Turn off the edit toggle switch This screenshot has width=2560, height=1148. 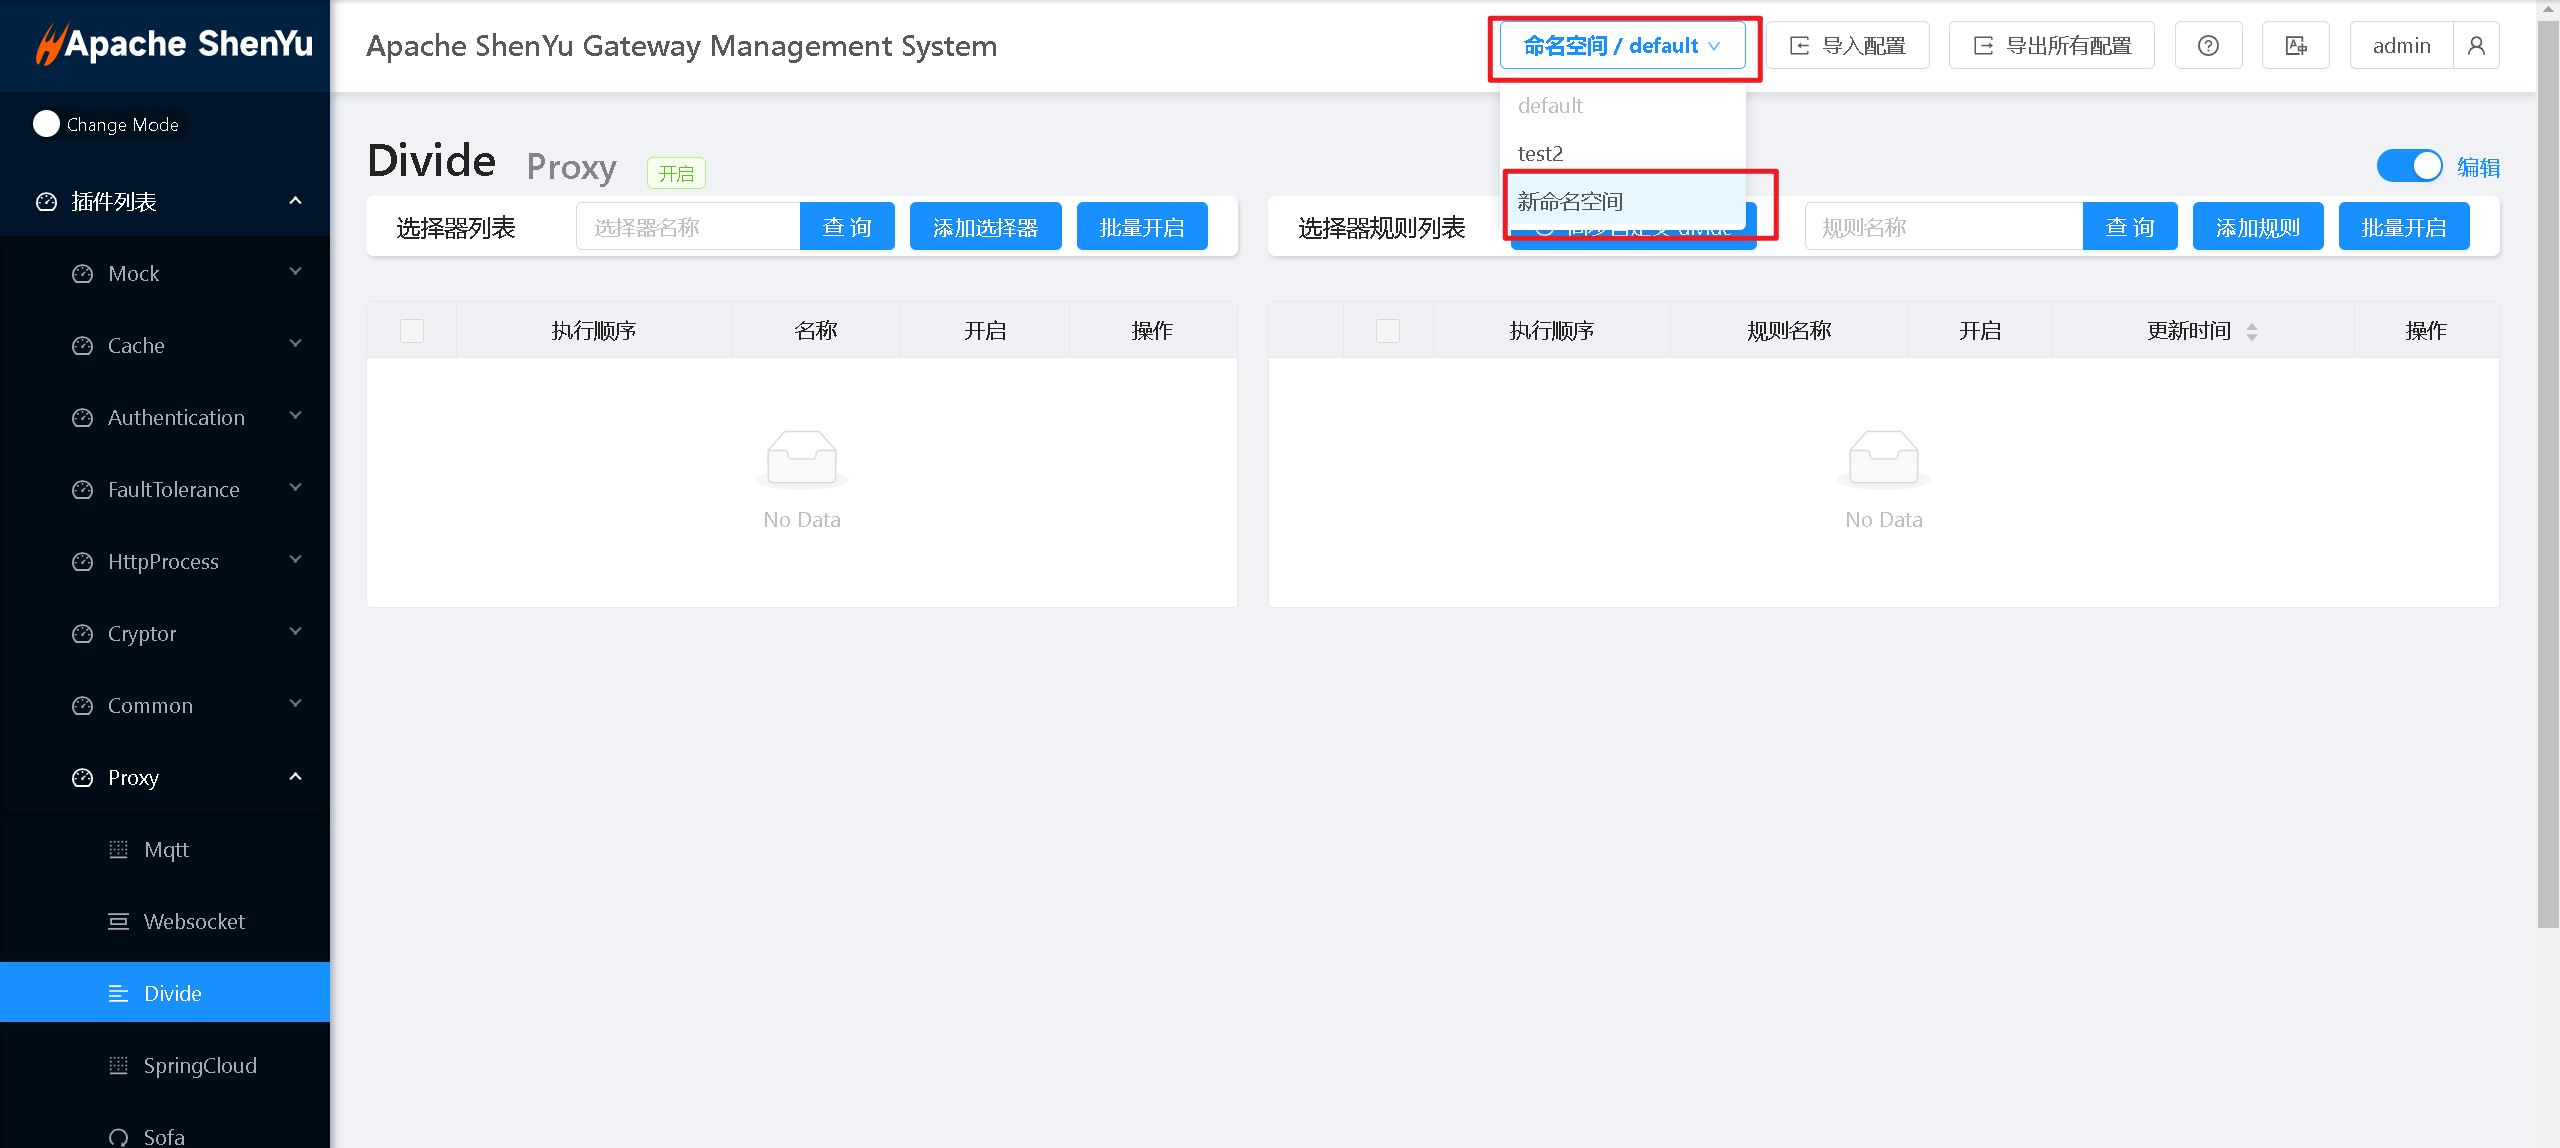pos(2408,166)
